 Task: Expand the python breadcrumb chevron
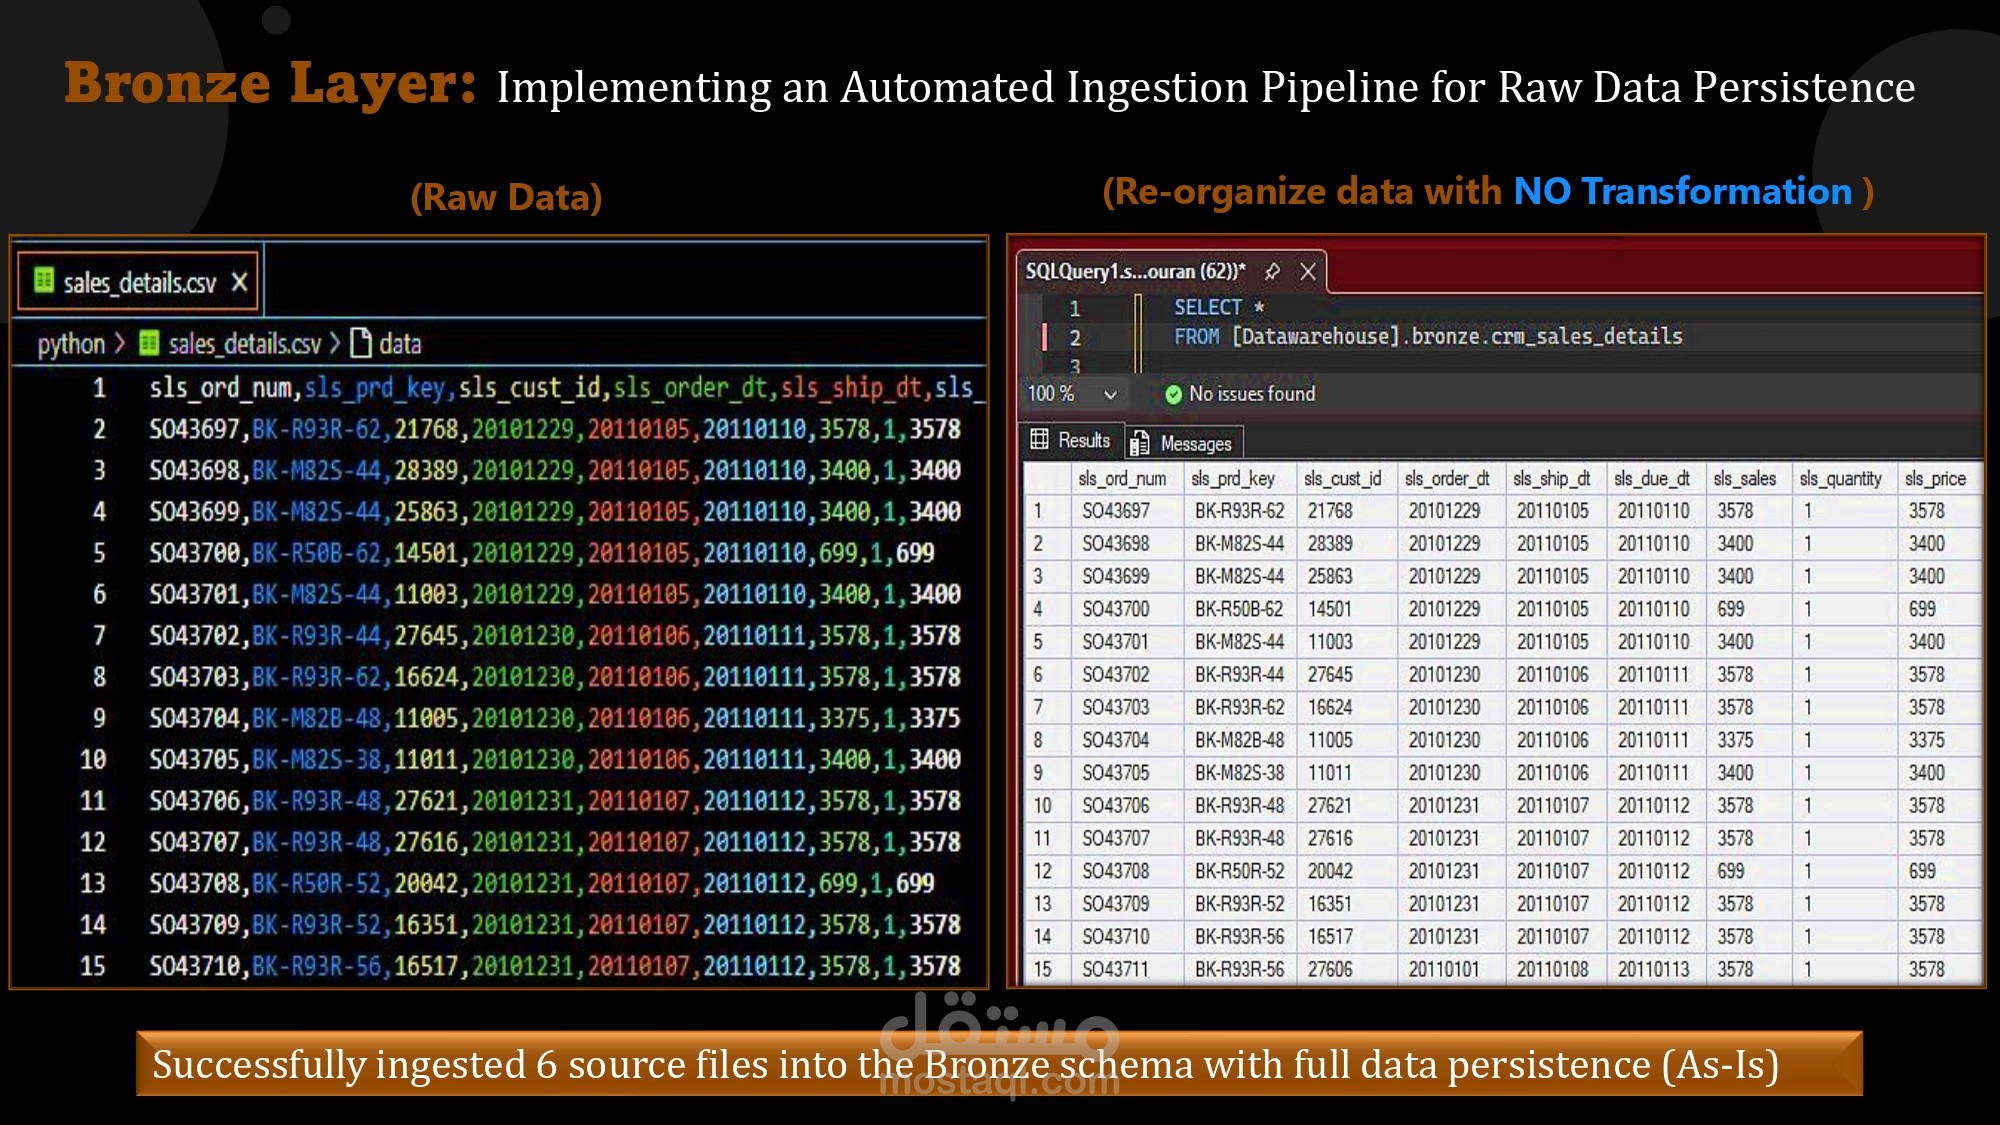coord(120,343)
